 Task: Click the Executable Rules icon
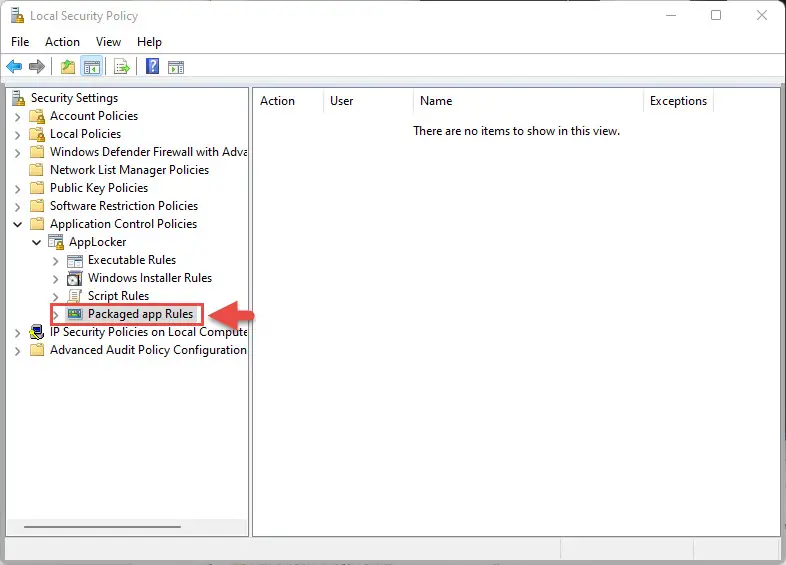click(x=75, y=261)
